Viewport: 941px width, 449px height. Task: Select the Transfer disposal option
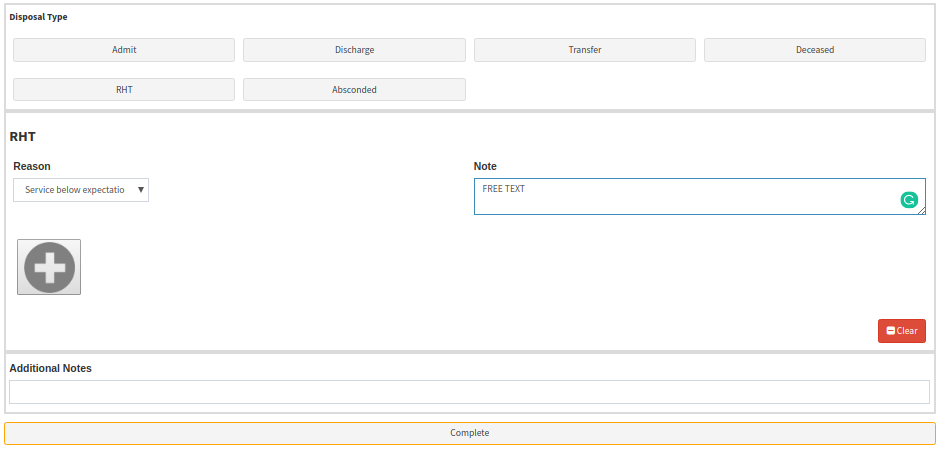[x=584, y=50]
